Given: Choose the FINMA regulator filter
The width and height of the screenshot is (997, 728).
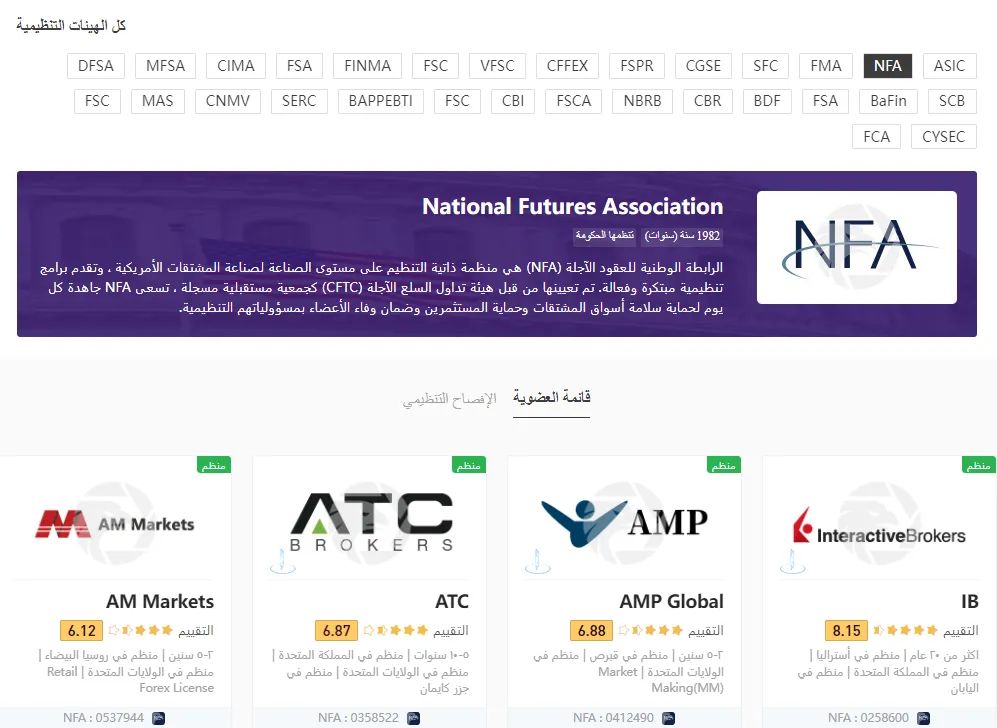Looking at the screenshot, I should 368,66.
